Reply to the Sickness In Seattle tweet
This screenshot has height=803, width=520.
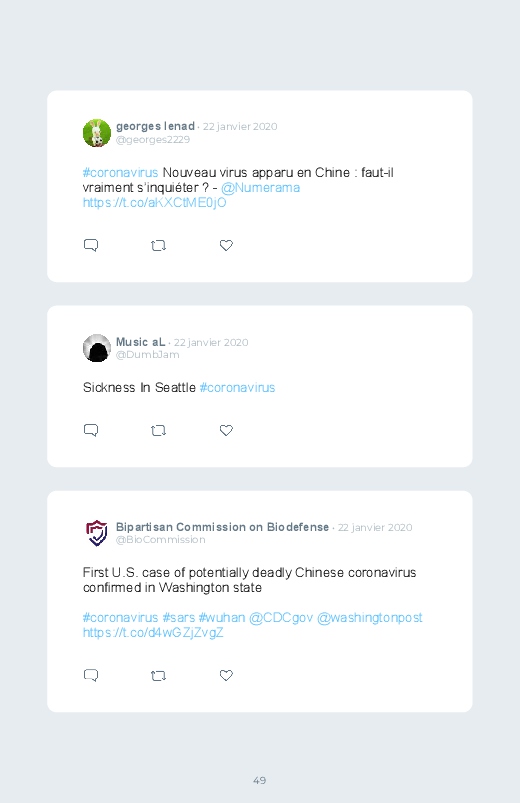point(91,430)
